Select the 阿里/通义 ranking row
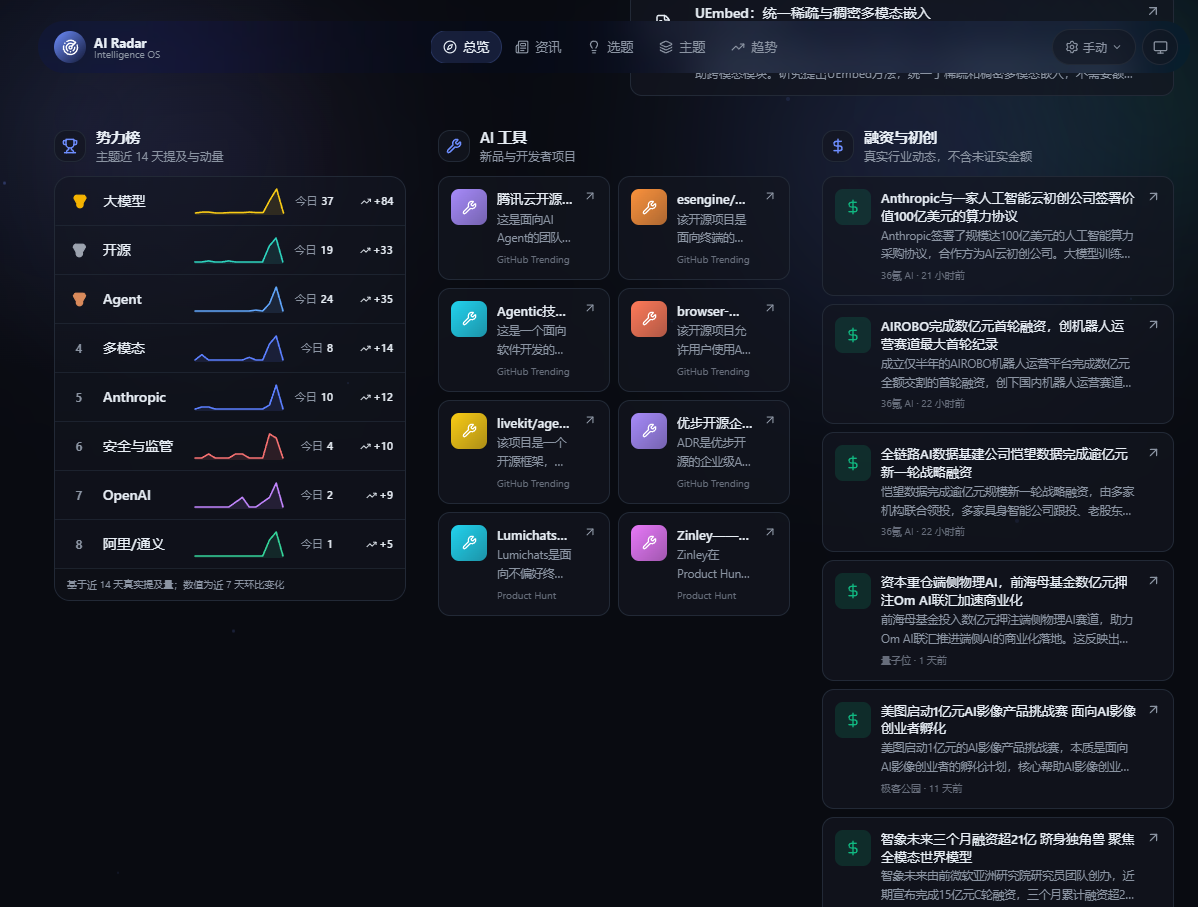The height and width of the screenshot is (907, 1198). [x=230, y=543]
